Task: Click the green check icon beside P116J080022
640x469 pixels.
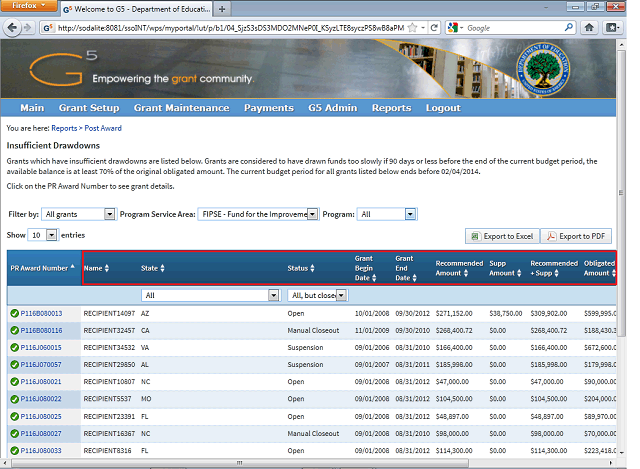Action: [14, 399]
